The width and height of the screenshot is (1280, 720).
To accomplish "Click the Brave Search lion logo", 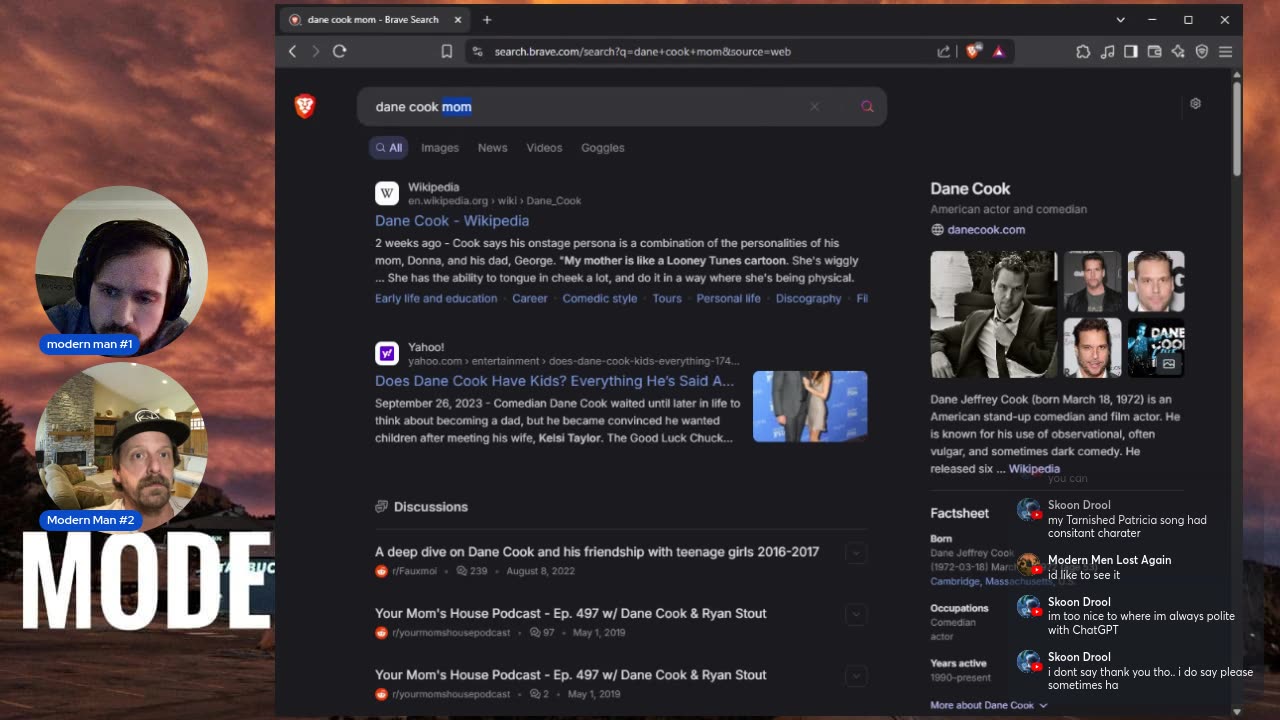I will point(305,106).
